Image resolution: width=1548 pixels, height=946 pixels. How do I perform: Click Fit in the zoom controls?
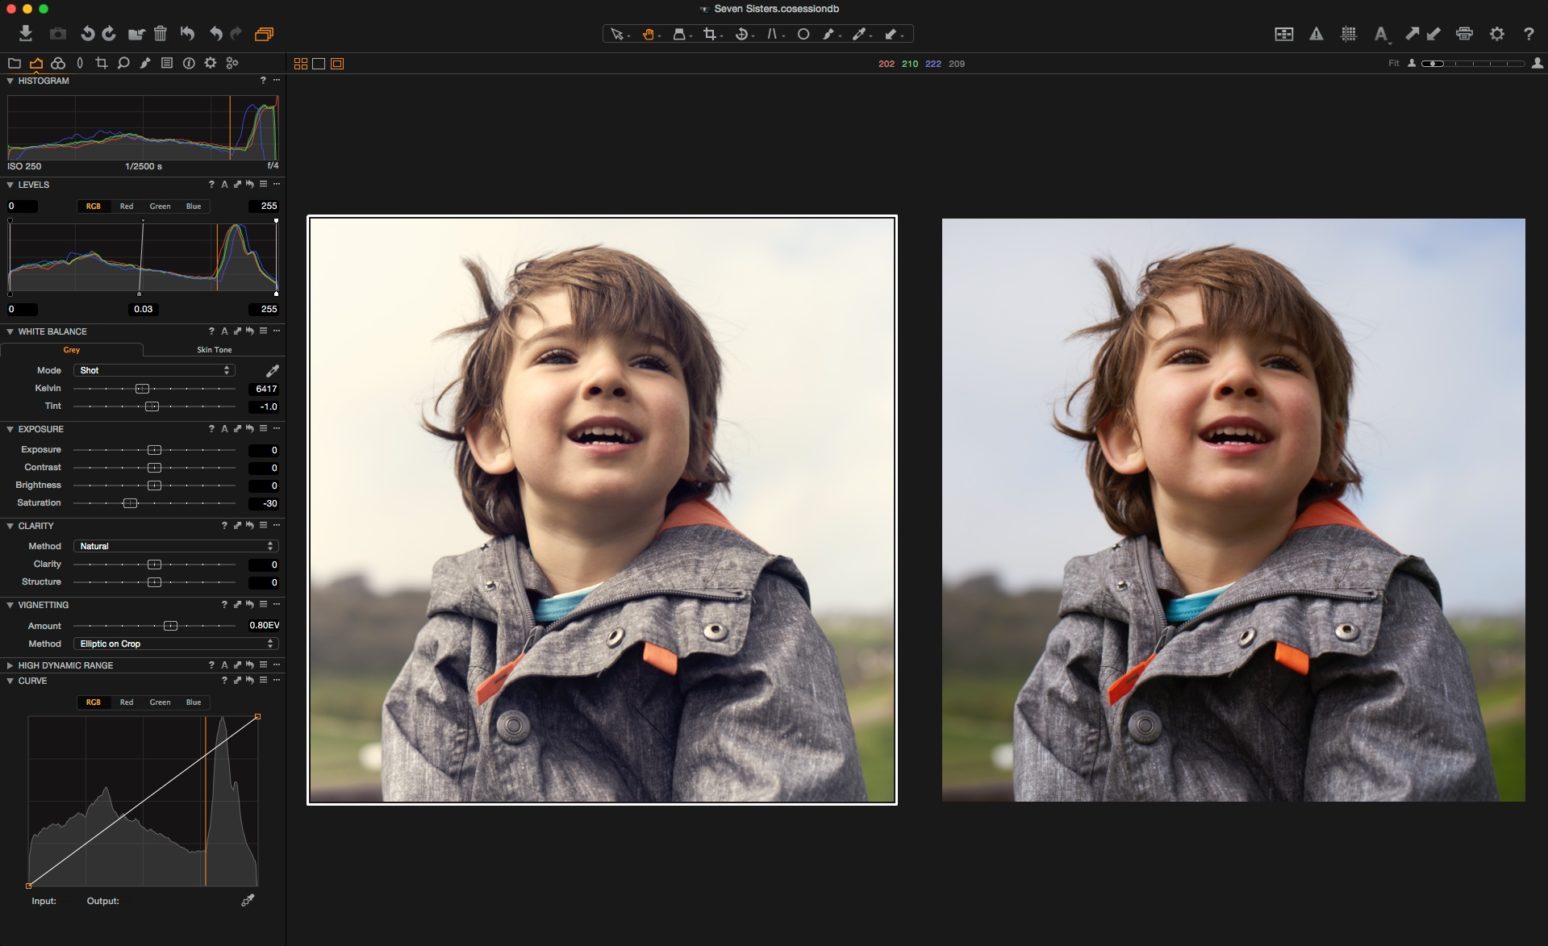coord(1393,62)
